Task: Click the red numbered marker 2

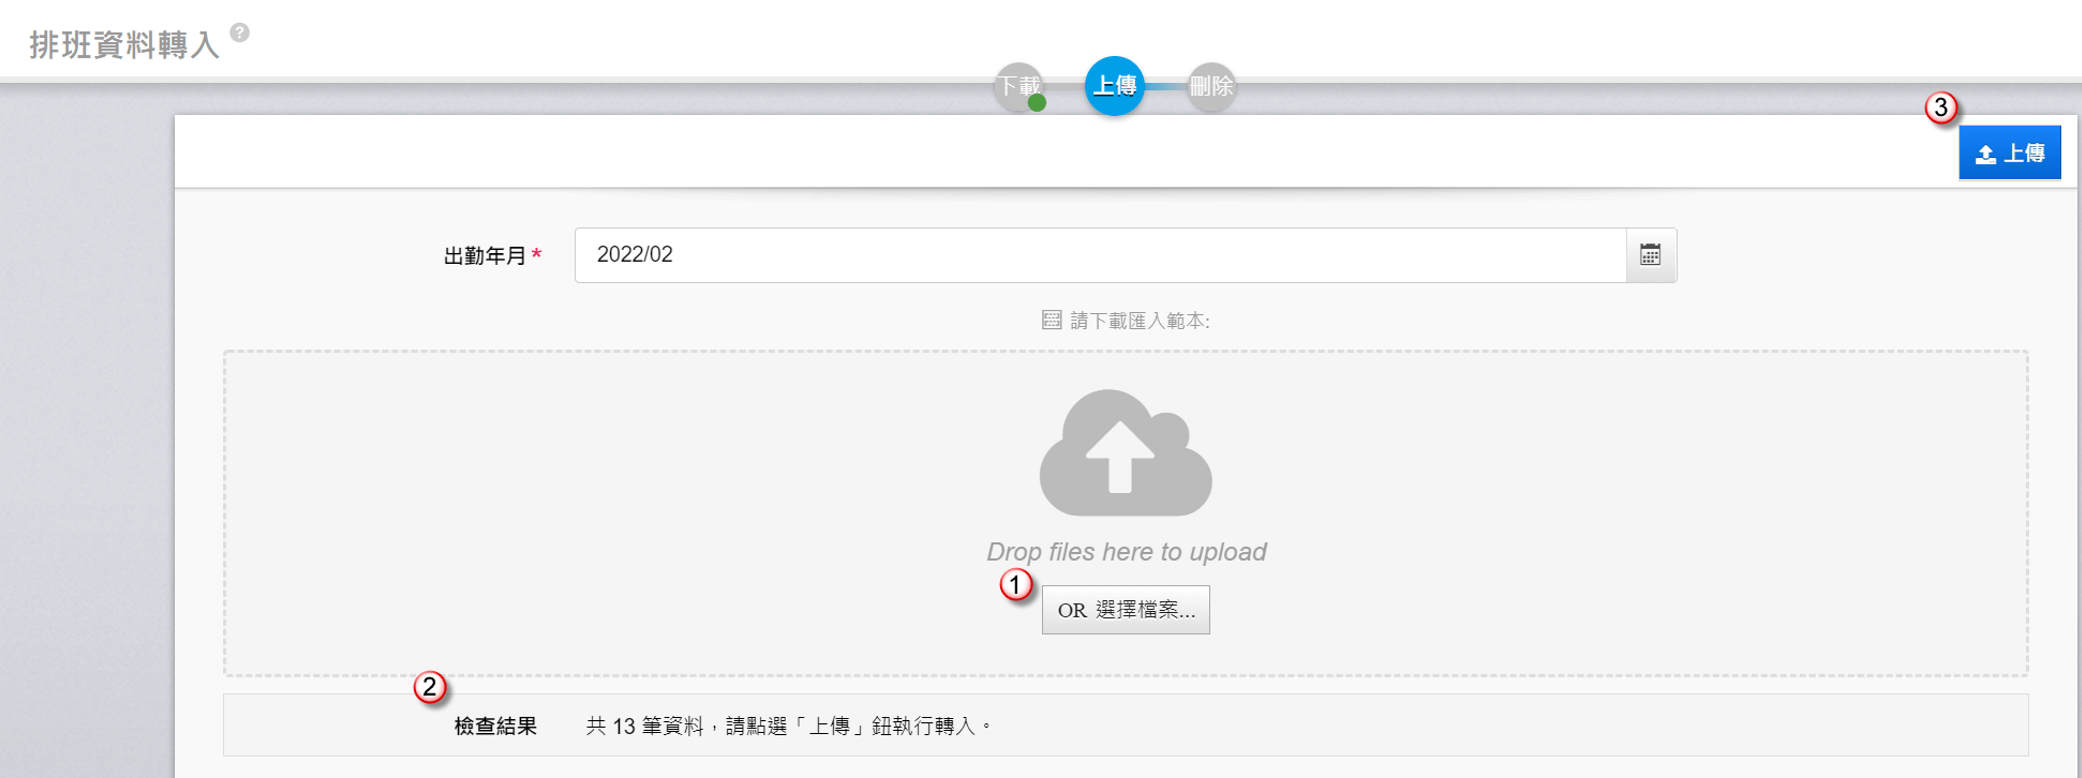Action: point(430,687)
